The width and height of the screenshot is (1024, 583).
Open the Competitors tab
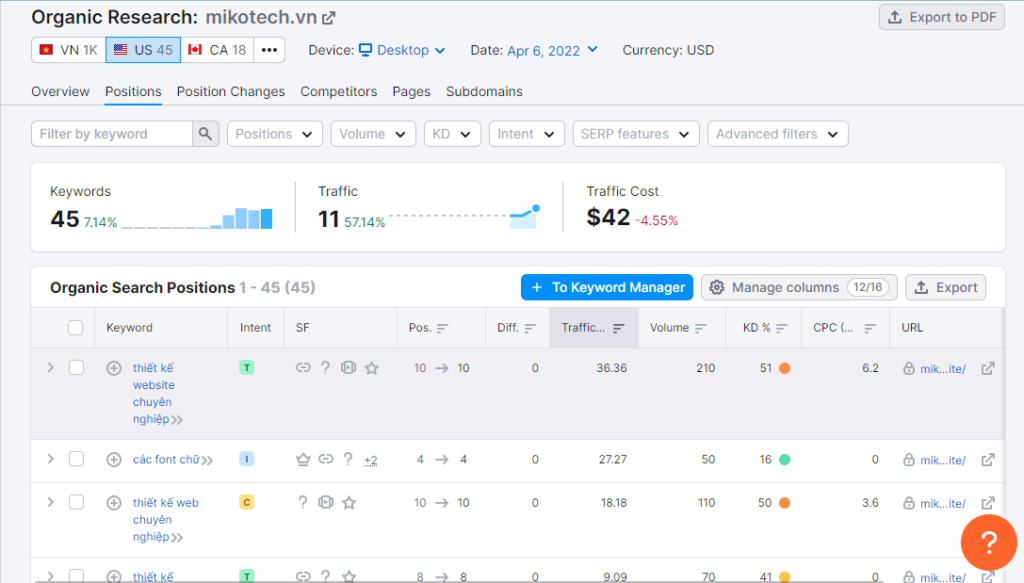339,91
